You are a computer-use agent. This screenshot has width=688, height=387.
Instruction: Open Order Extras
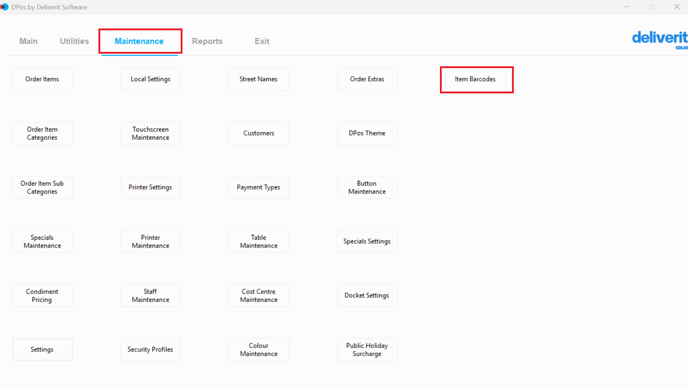367,79
